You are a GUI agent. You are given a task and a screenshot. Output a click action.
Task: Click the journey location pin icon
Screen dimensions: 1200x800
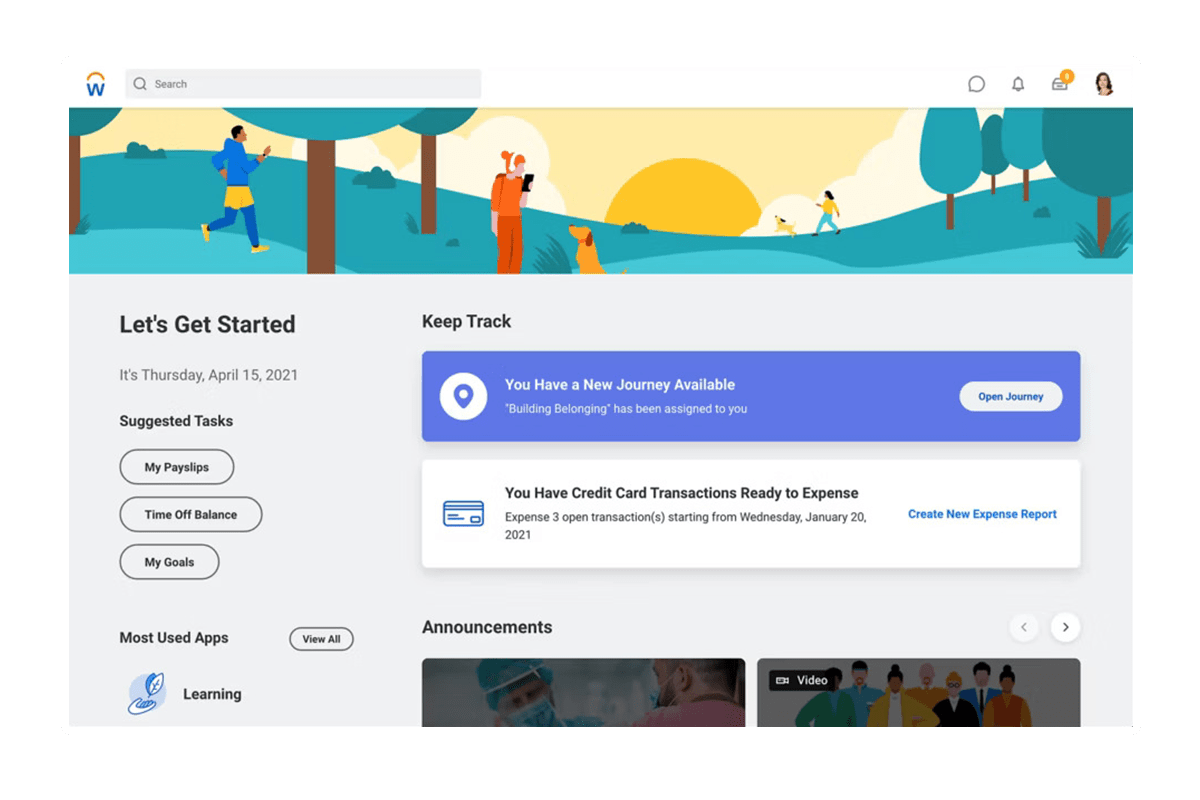tap(463, 397)
